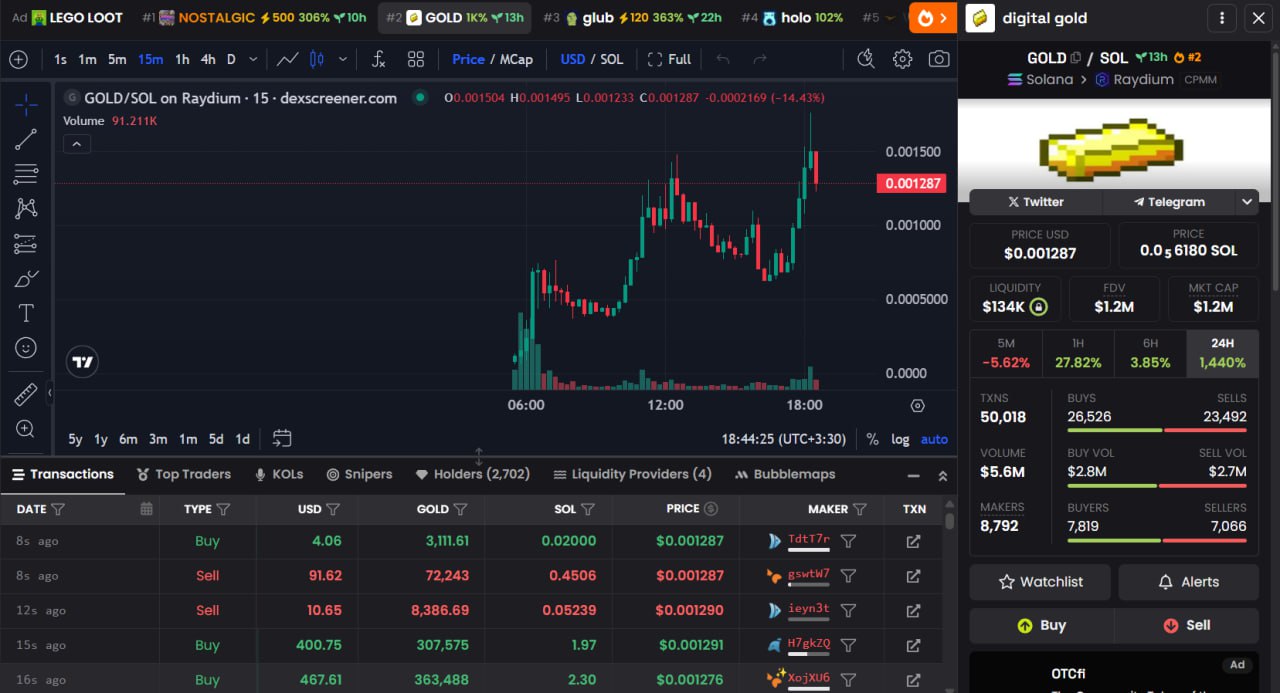Collapse the volume indicator legend
The height and width of the screenshot is (693, 1280).
[x=77, y=144]
